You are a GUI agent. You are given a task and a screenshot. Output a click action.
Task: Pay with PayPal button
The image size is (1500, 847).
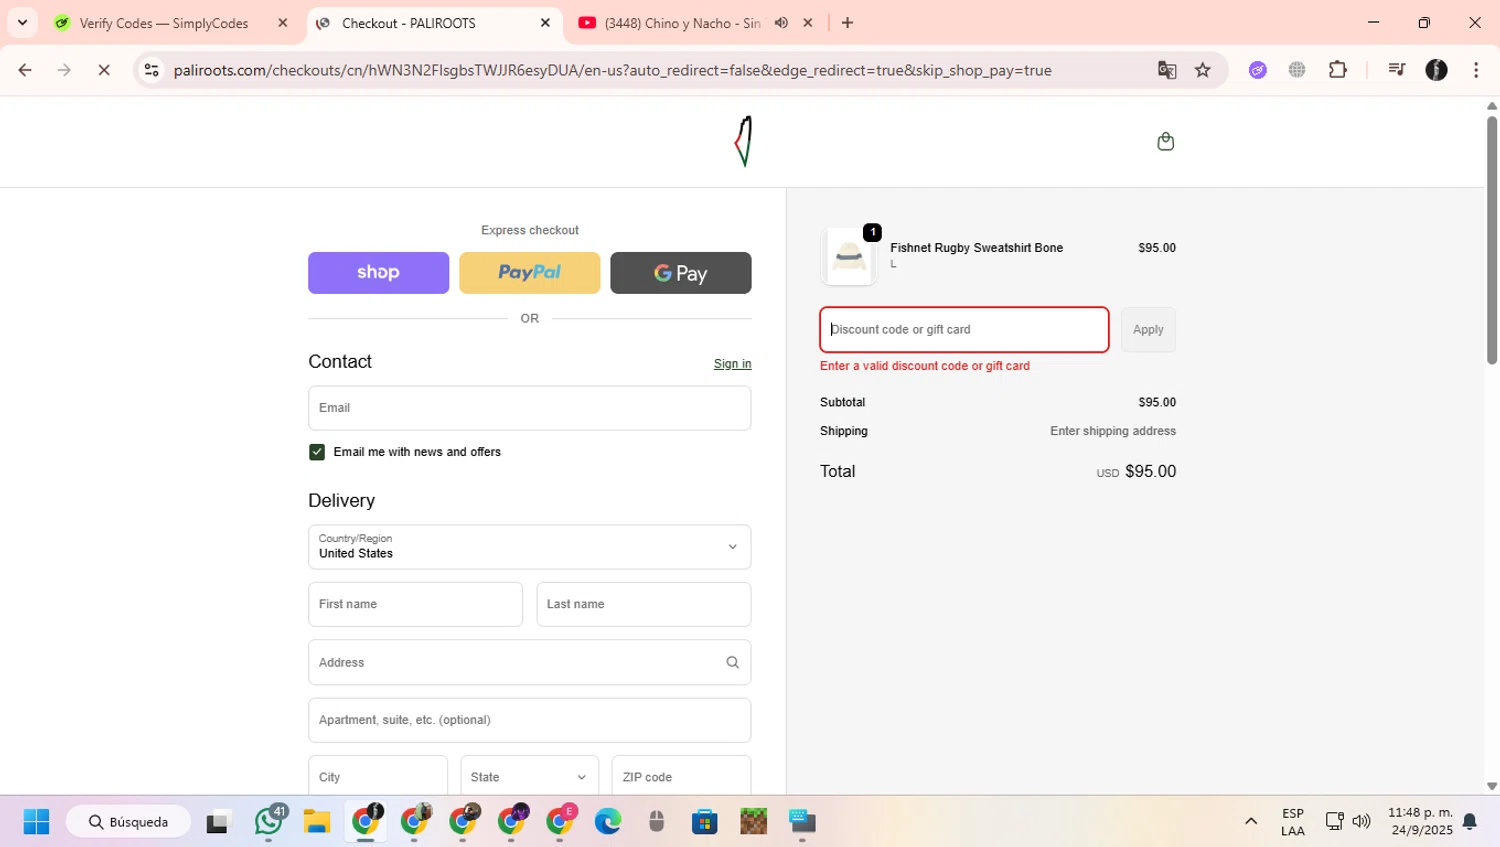(x=530, y=273)
